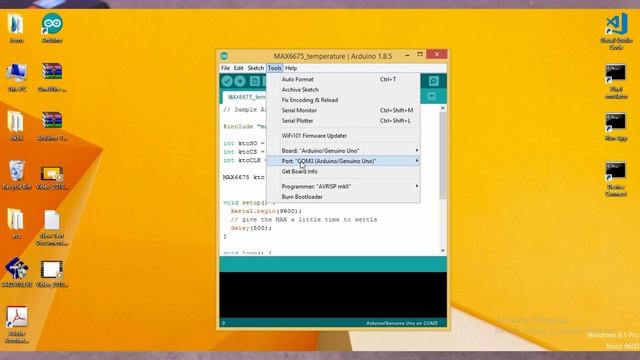This screenshot has height=360, width=640.
Task: Select the This PC desktop icon
Action: 16,77
